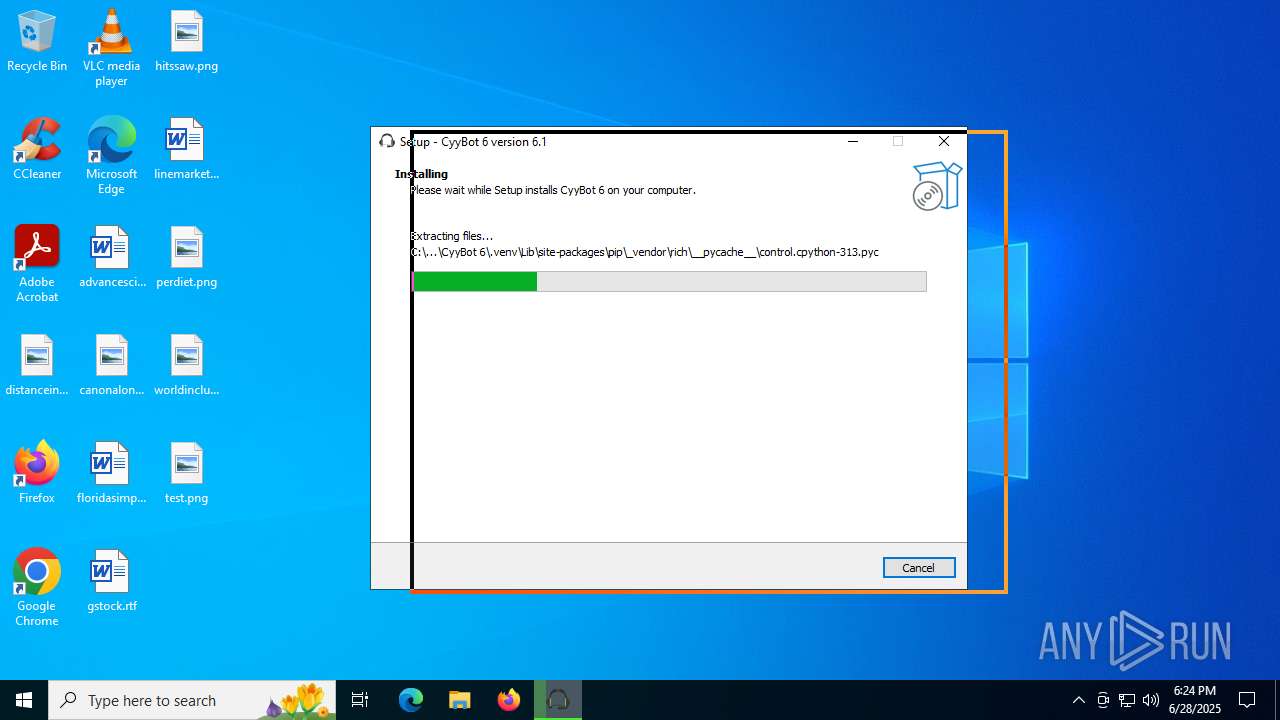The width and height of the screenshot is (1280, 720).
Task: Select the gstock.rtf document icon
Action: (111, 582)
